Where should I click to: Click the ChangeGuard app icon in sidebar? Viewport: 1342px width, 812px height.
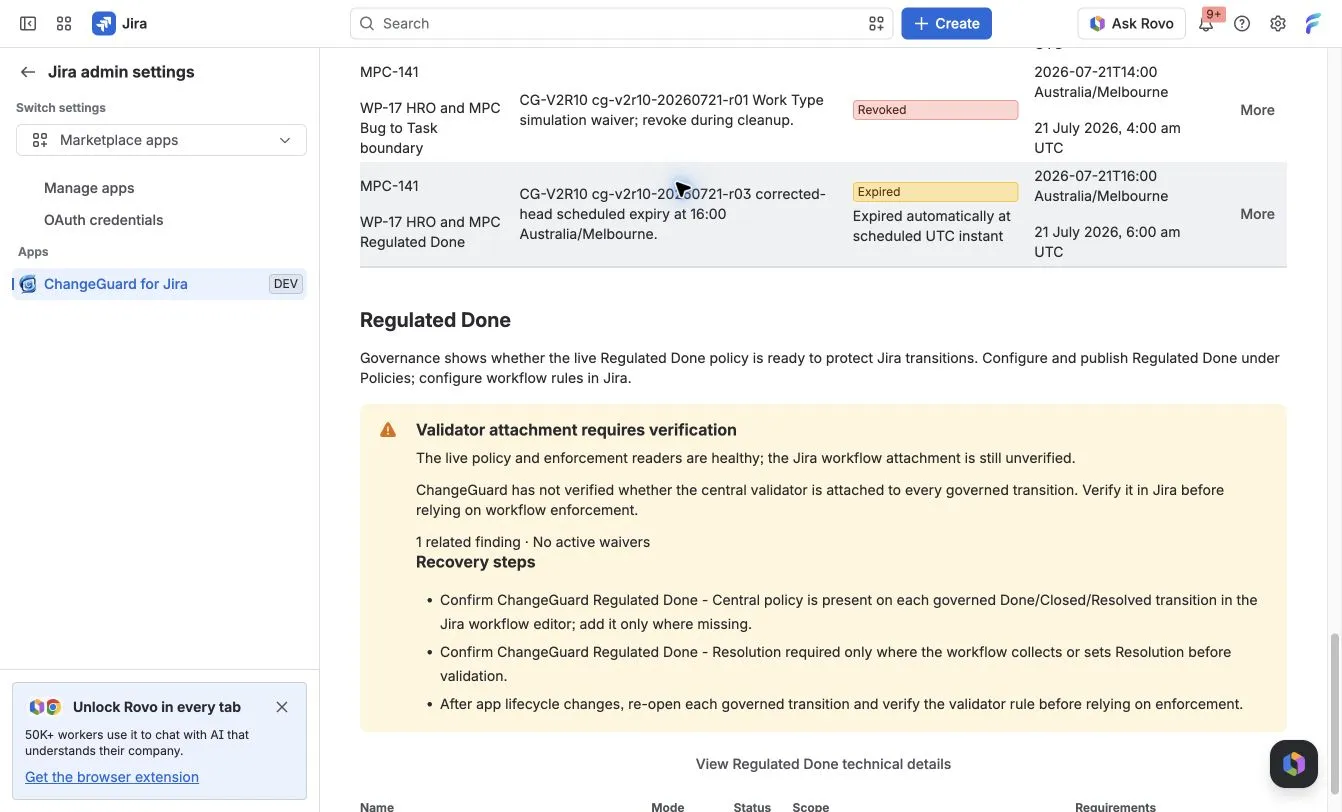click(28, 284)
